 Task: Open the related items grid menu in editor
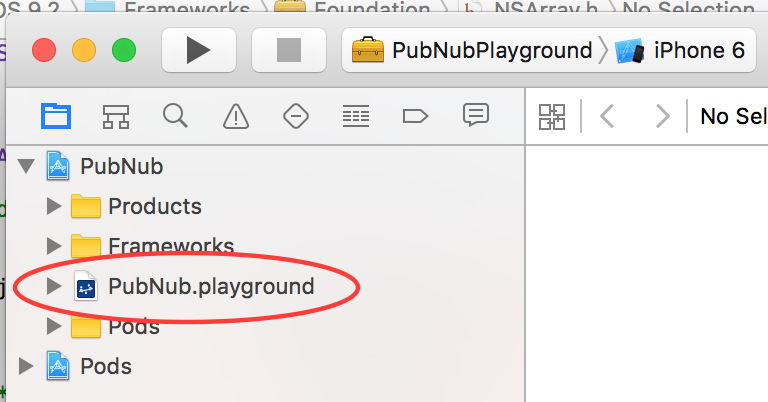[x=552, y=117]
